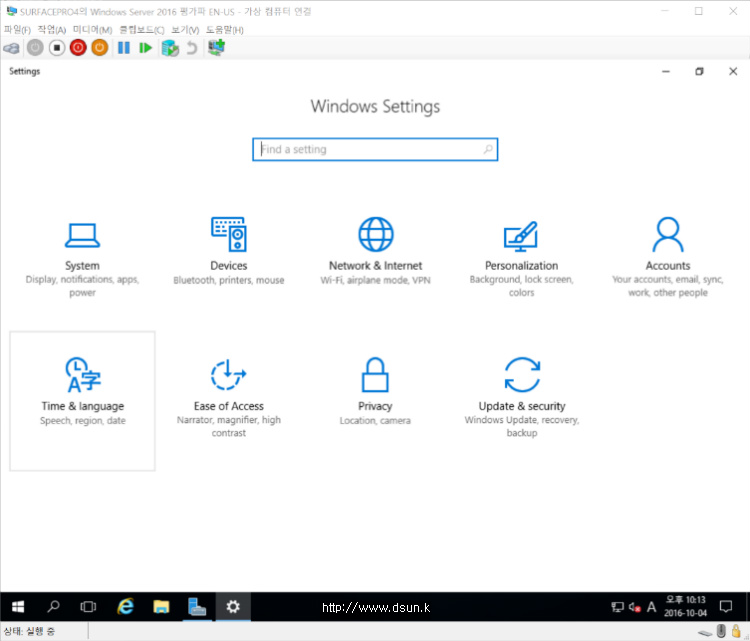
Task: Open the Windows Start menu
Action: (x=18, y=607)
